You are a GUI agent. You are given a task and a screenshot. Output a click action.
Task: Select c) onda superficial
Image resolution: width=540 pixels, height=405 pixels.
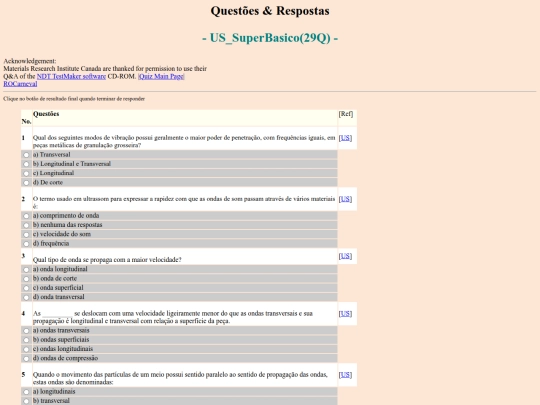(26, 288)
